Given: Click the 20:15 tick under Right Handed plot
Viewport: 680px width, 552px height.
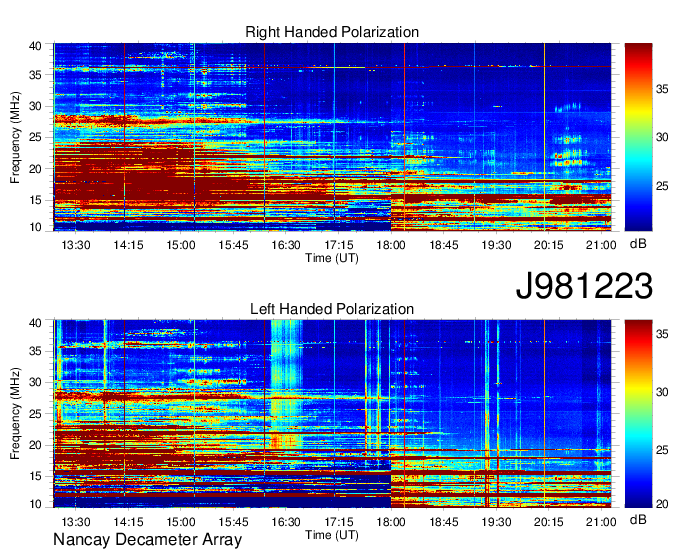Looking at the screenshot, I should (x=549, y=245).
